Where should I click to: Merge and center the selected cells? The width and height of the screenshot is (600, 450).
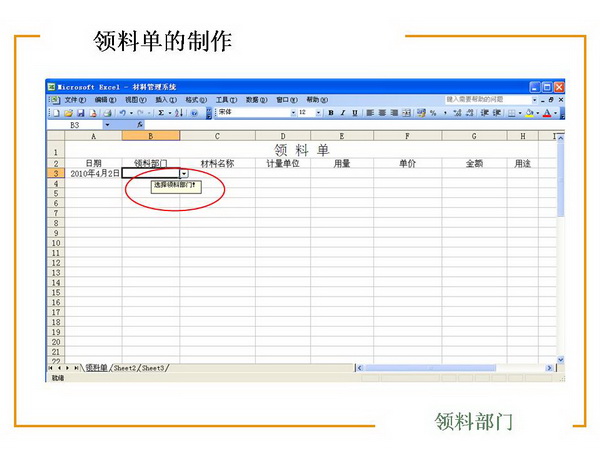point(406,113)
